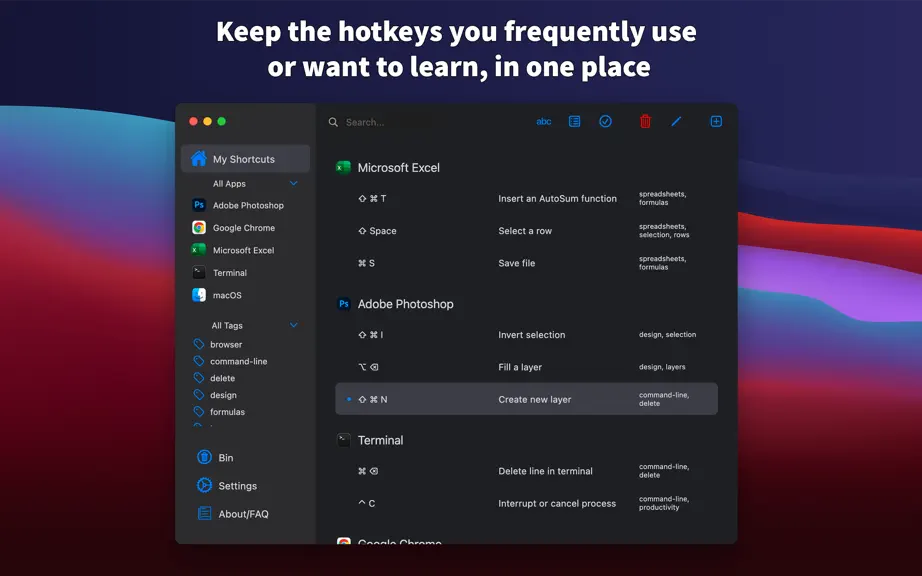Click the red trash delete icon

[645, 122]
